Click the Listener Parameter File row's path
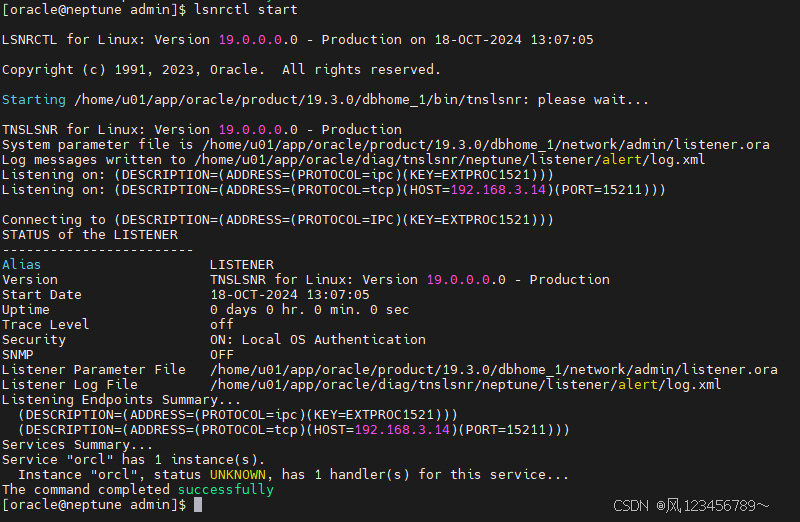Viewport: 800px width, 522px height. [x=493, y=370]
